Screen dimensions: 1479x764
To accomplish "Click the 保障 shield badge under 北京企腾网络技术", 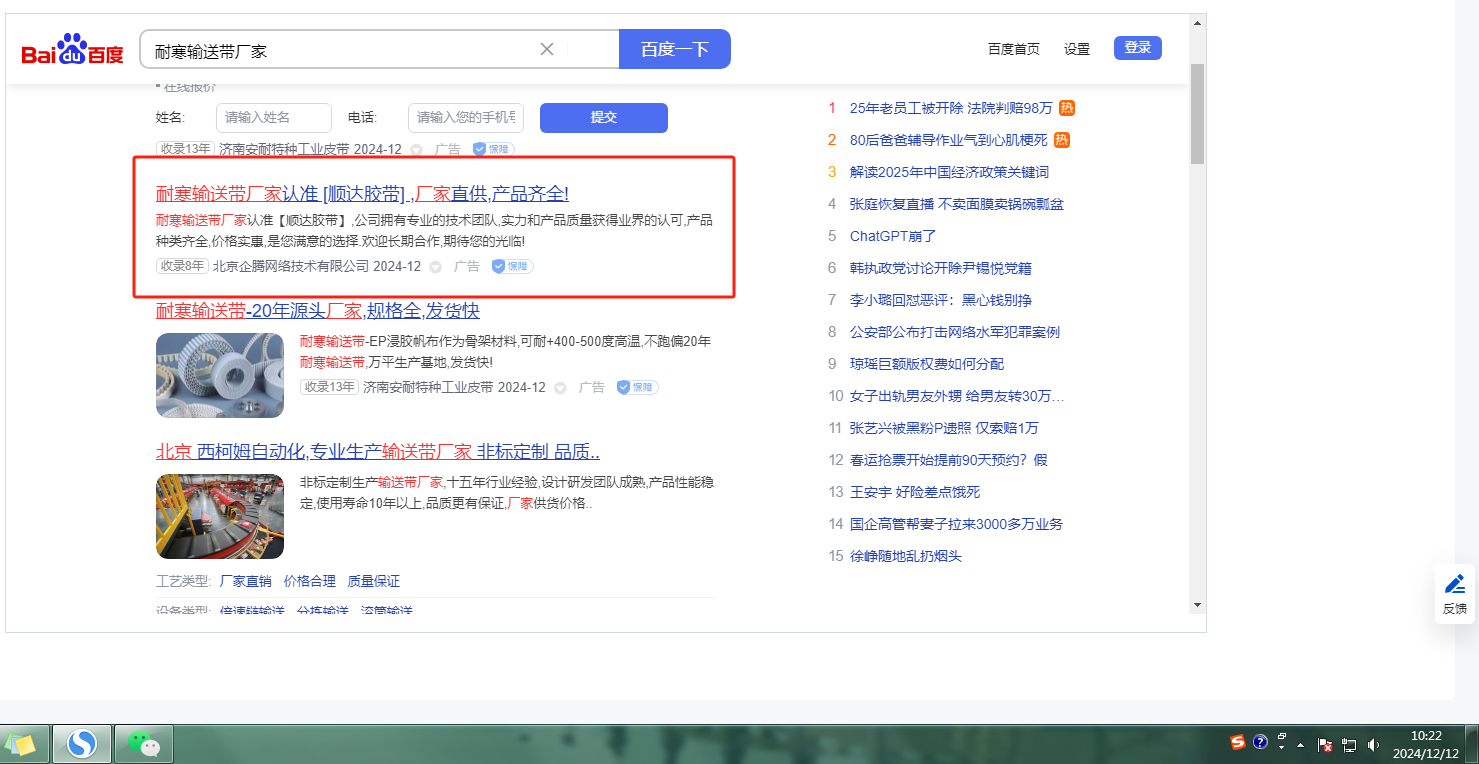I will (x=512, y=267).
